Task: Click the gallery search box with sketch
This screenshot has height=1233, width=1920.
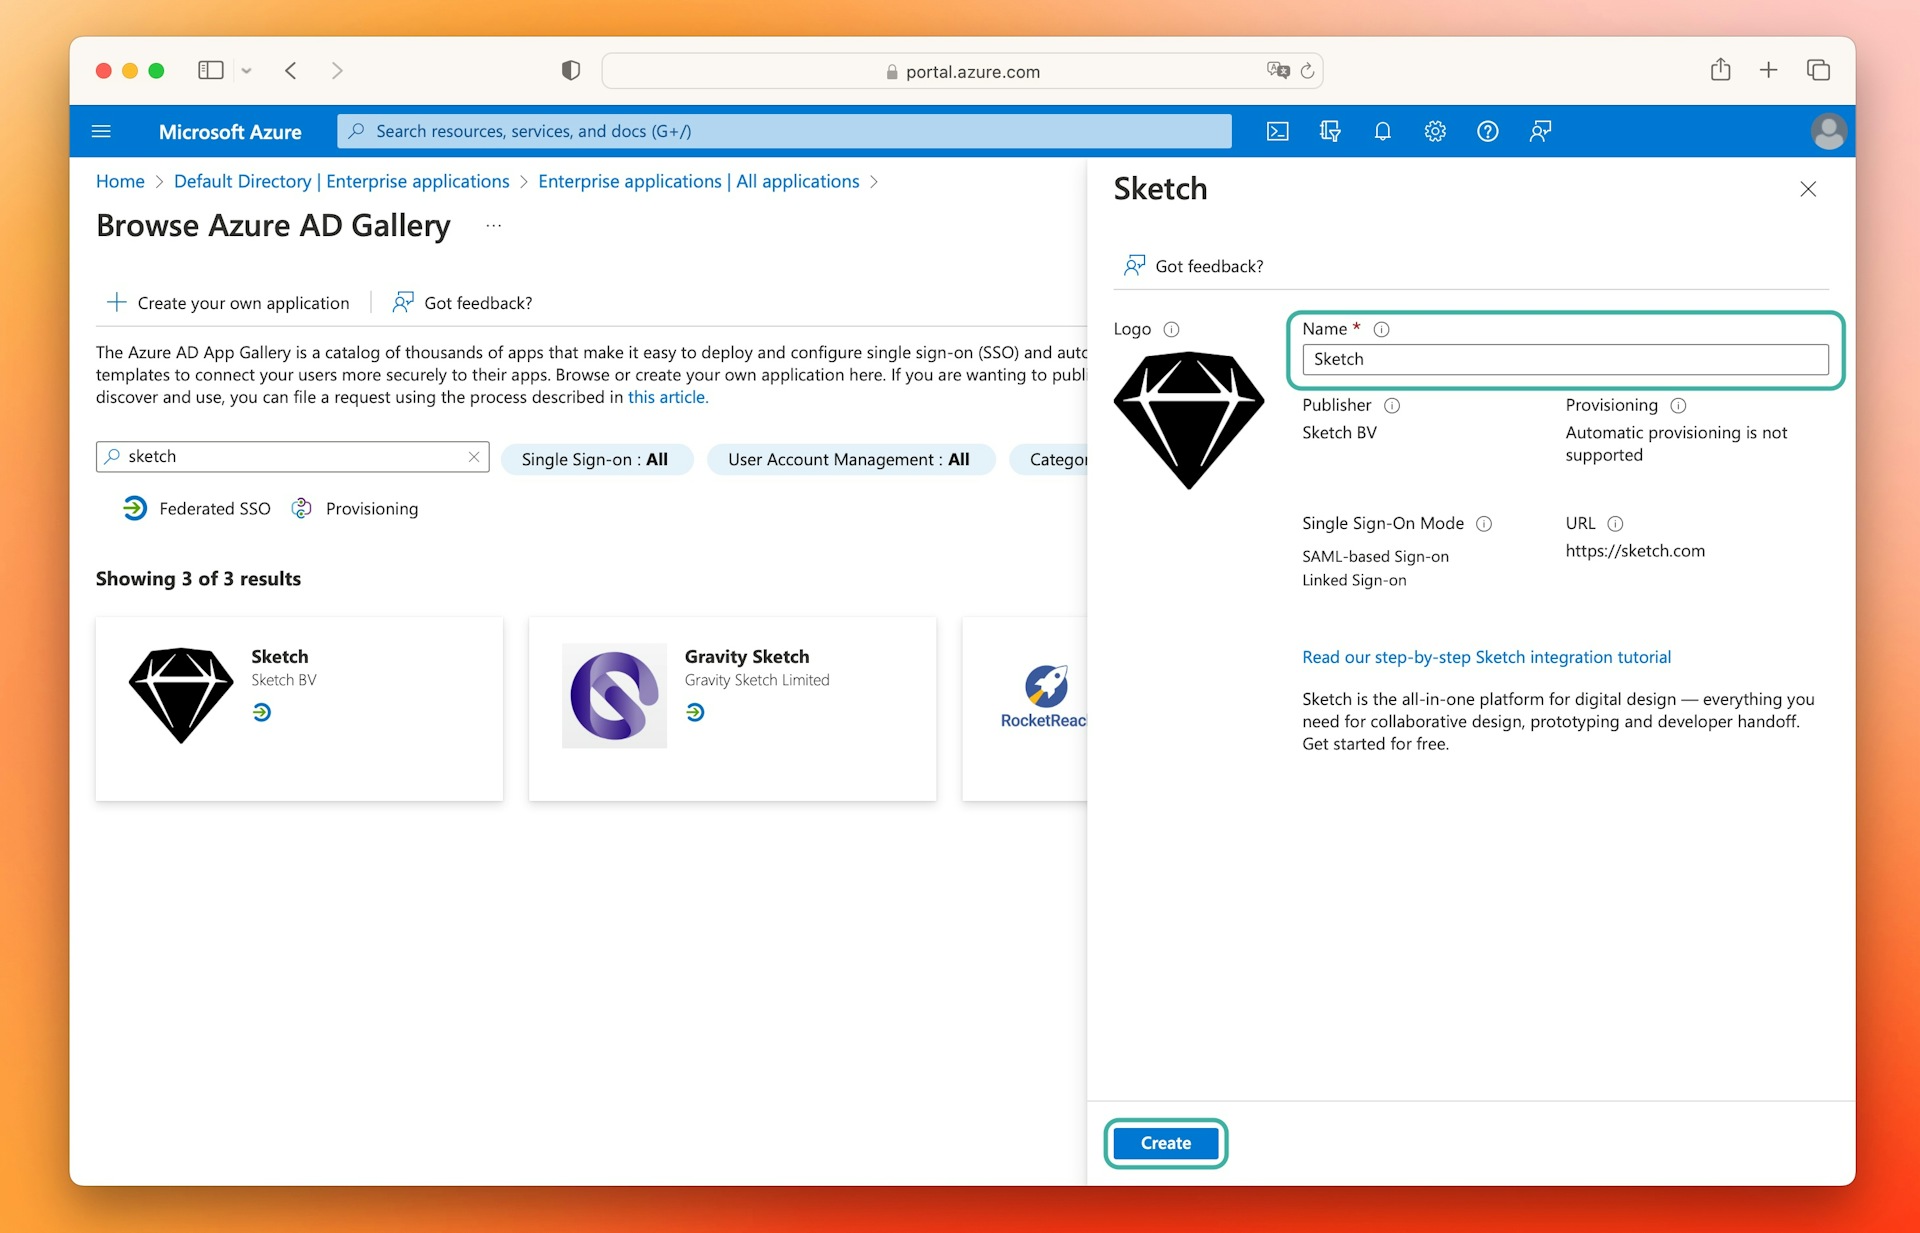Action: click(292, 456)
